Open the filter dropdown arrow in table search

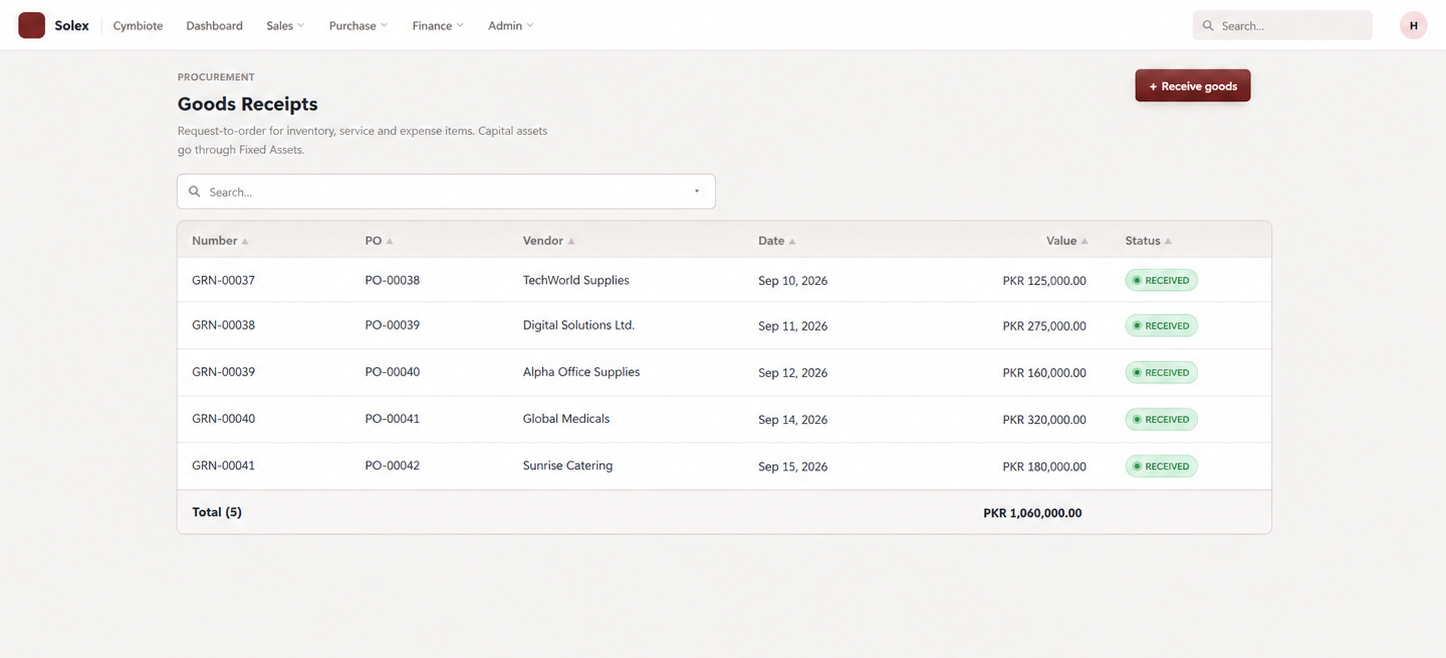pos(697,192)
